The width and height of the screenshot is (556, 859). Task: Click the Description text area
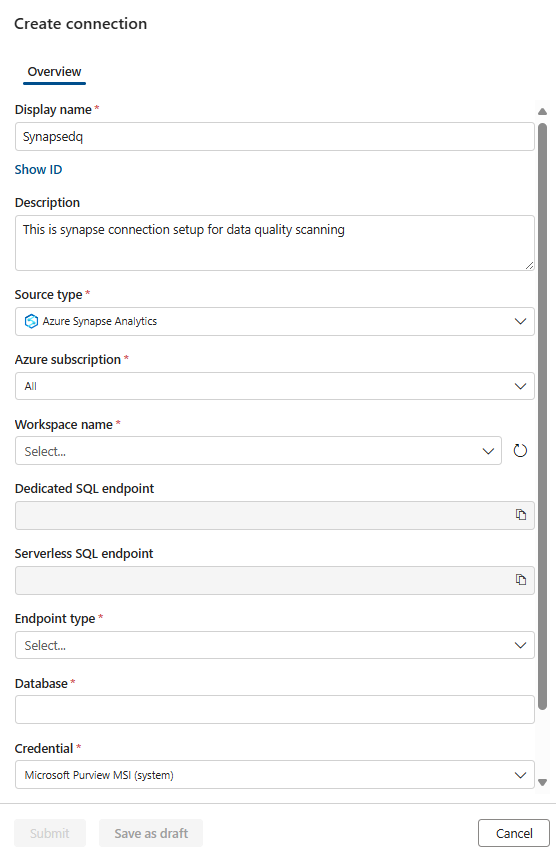tap(274, 243)
